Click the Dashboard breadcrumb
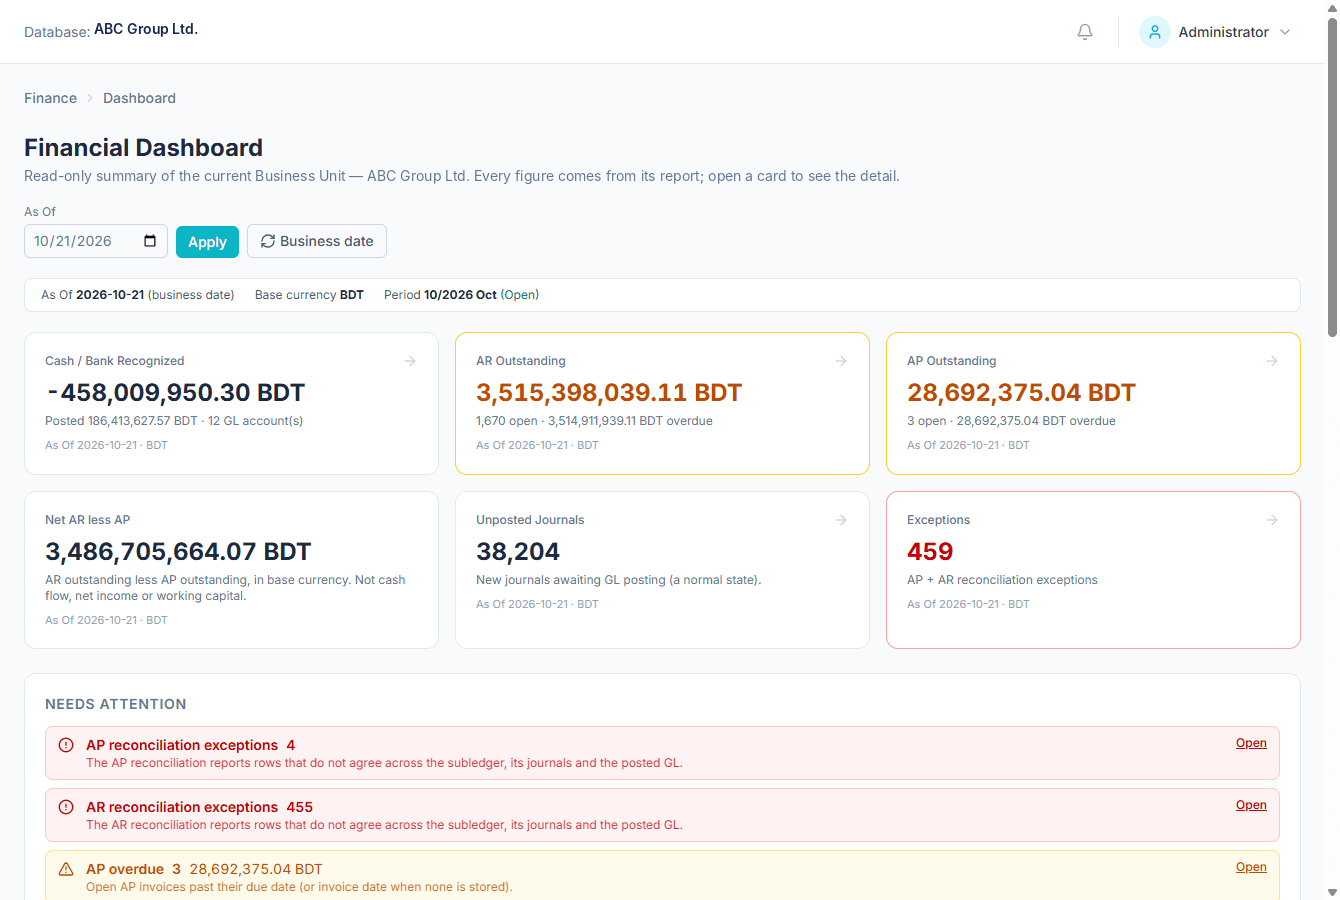 pos(139,98)
